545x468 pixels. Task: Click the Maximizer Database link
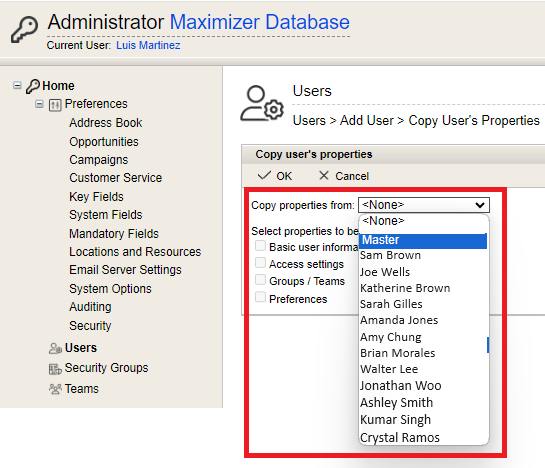(260, 22)
